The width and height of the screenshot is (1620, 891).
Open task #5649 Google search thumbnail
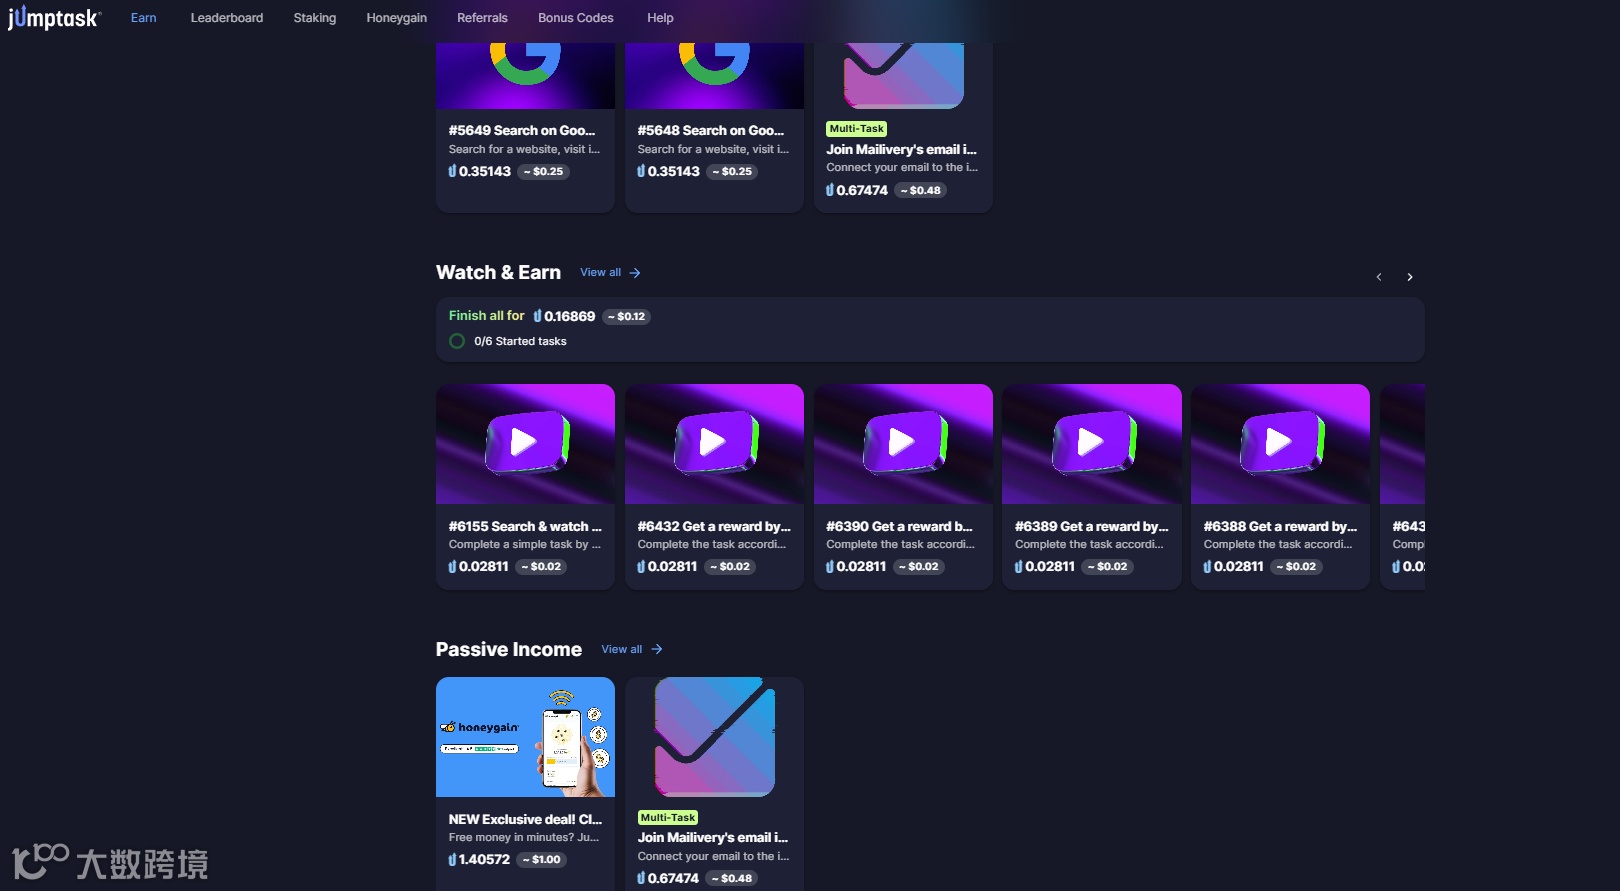(525, 75)
